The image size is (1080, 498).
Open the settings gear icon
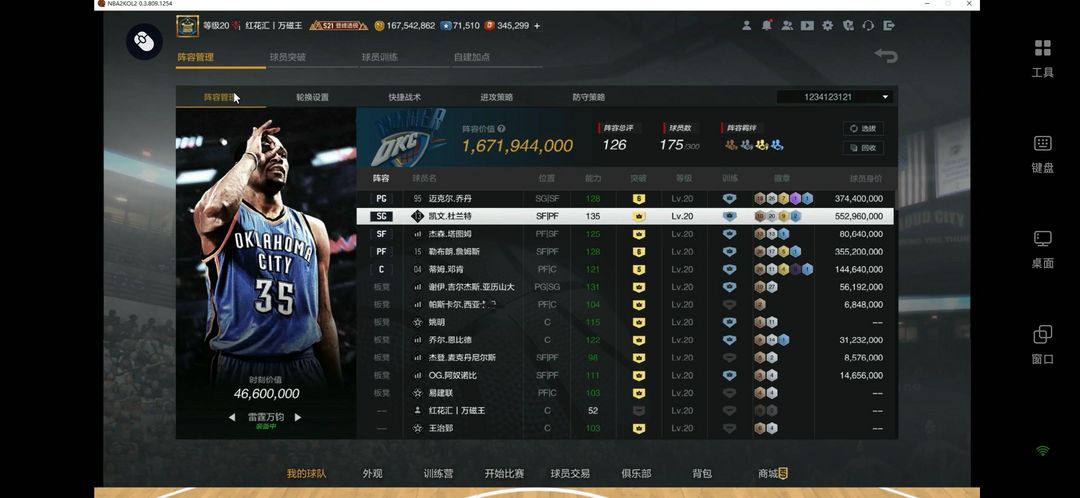(x=827, y=25)
